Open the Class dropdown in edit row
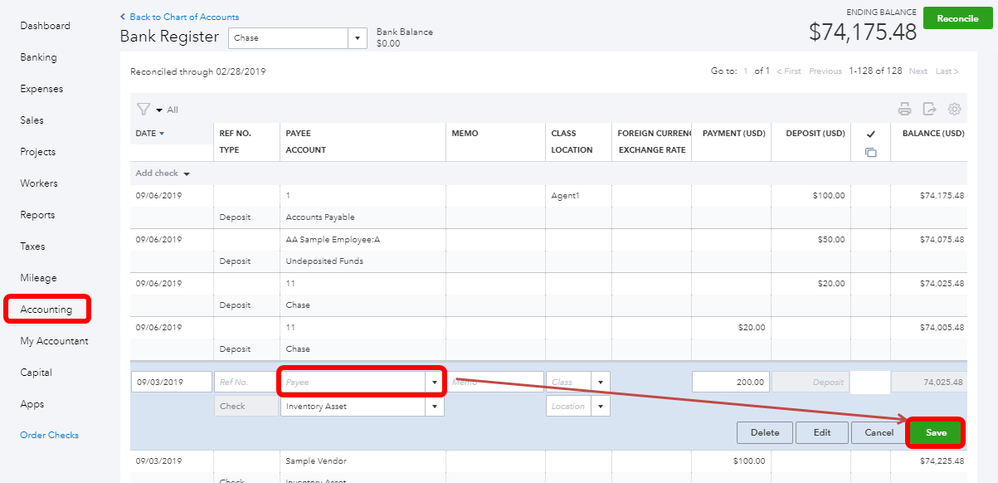The height and width of the screenshot is (483, 998). pyautogui.click(x=600, y=382)
